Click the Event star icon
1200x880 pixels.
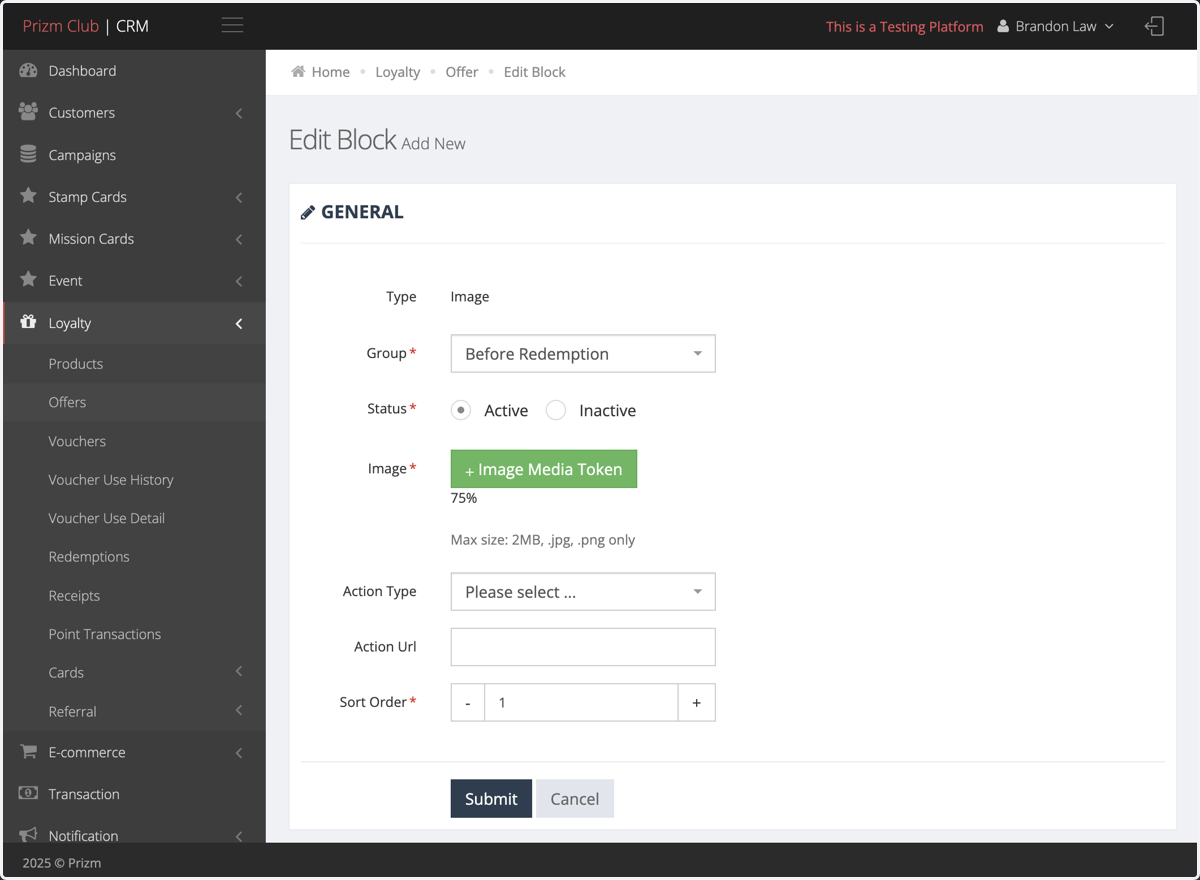coord(28,280)
